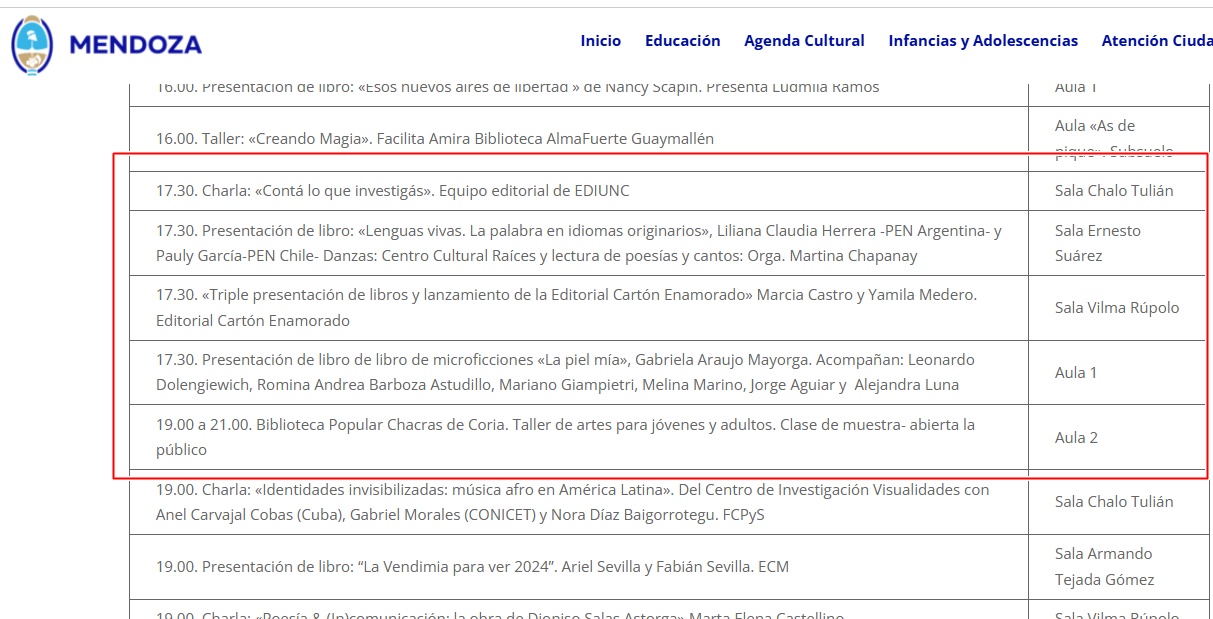Image resolution: width=1213 pixels, height=619 pixels.
Task: Select the Editorial Cartón Enamorado triple presentation entry
Action: coord(566,308)
